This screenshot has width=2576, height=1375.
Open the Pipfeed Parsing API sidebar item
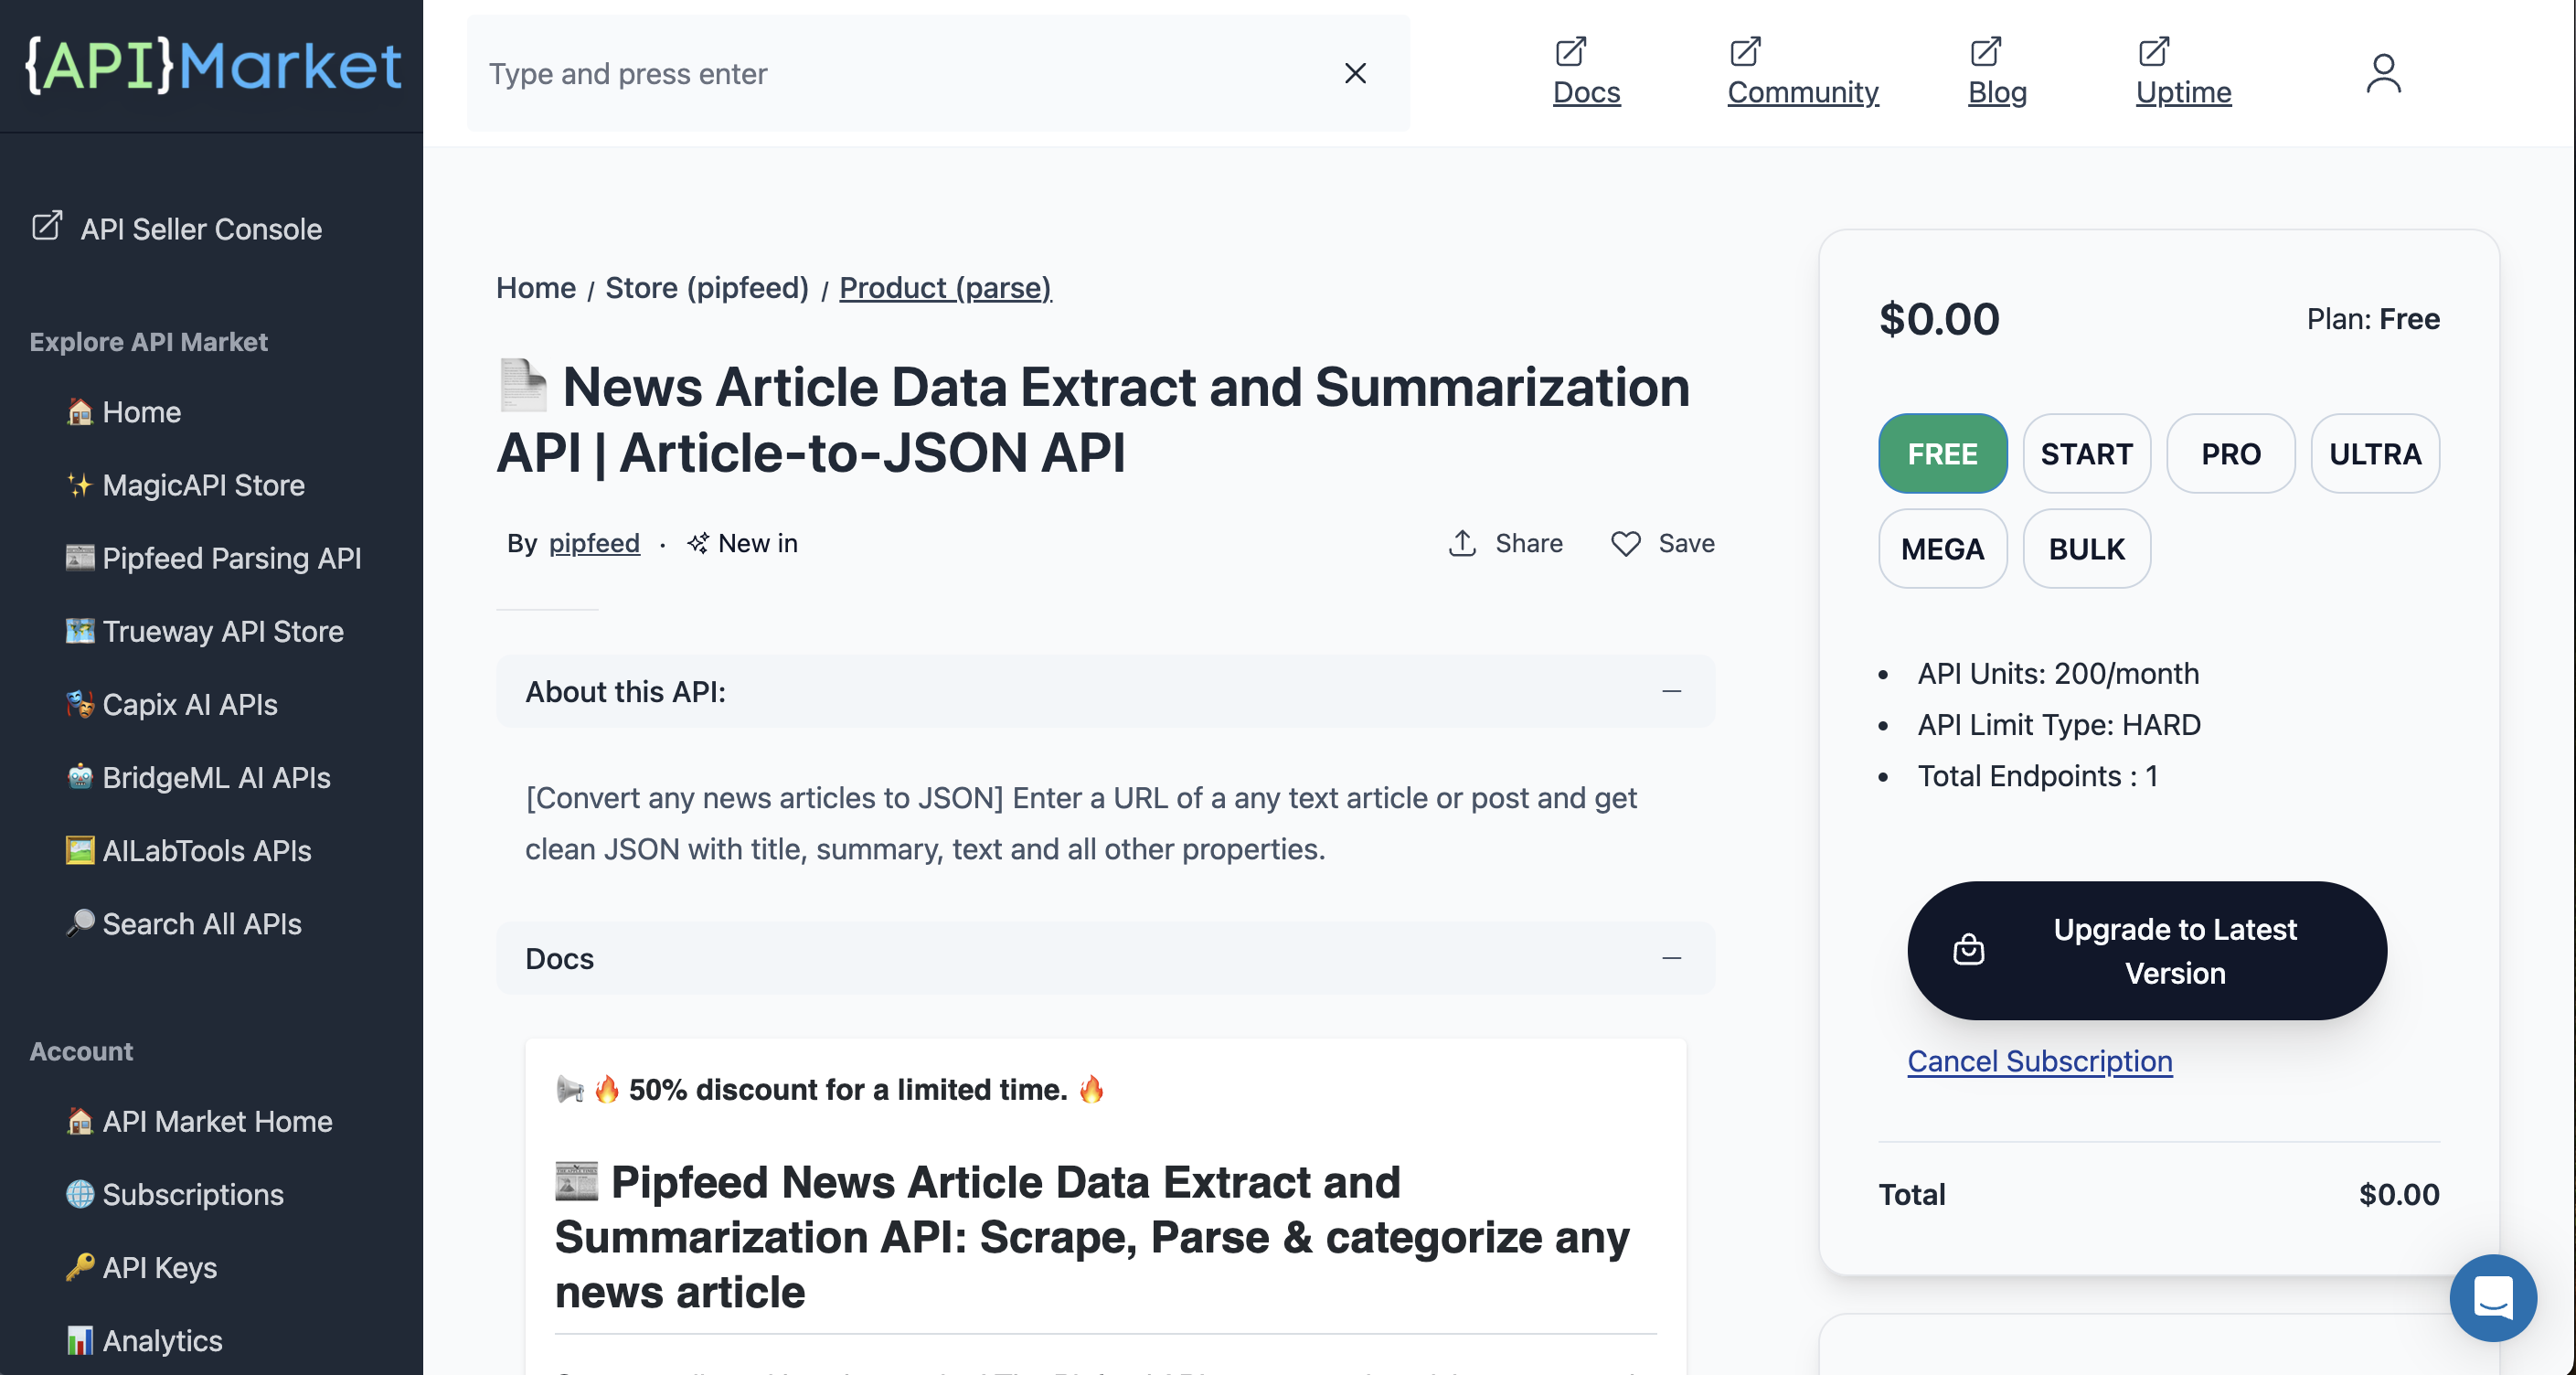(213, 558)
